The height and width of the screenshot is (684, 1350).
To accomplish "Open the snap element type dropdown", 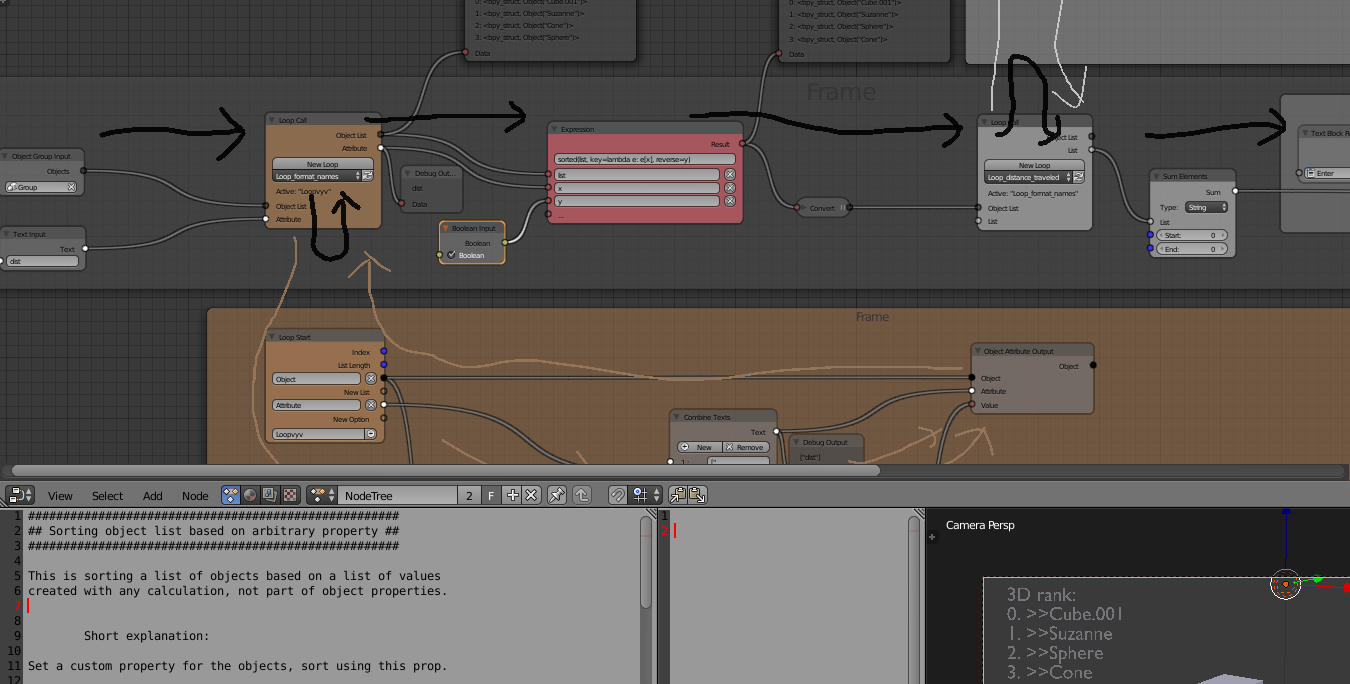I will click(645, 495).
